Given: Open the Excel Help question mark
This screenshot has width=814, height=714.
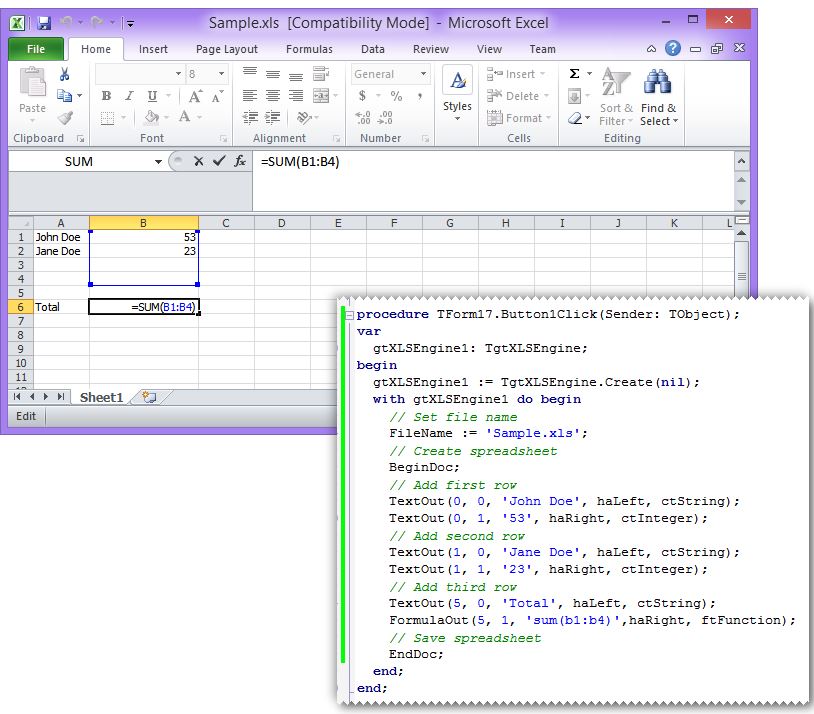Looking at the screenshot, I should [x=673, y=48].
